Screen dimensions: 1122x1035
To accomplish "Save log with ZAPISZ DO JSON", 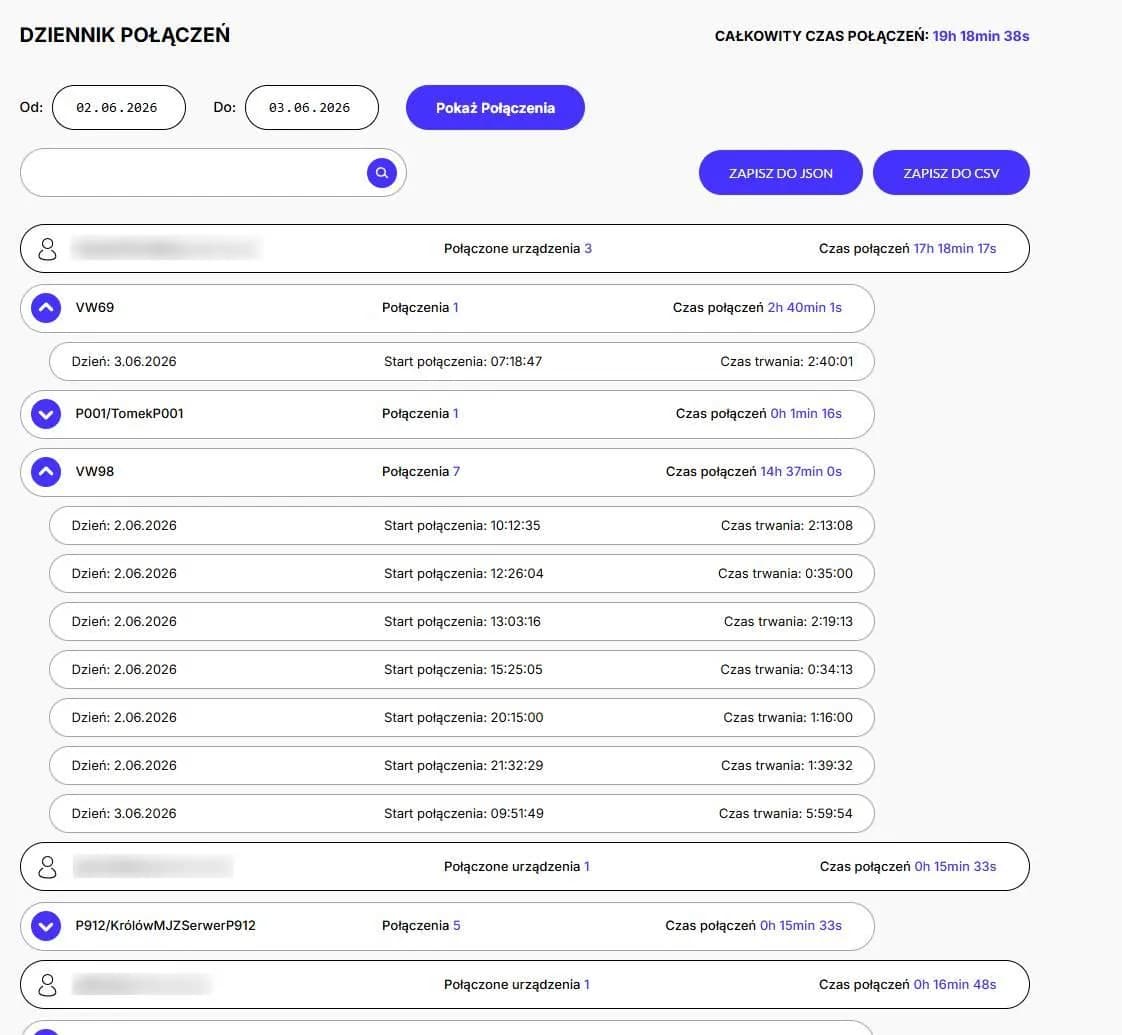I will [781, 172].
